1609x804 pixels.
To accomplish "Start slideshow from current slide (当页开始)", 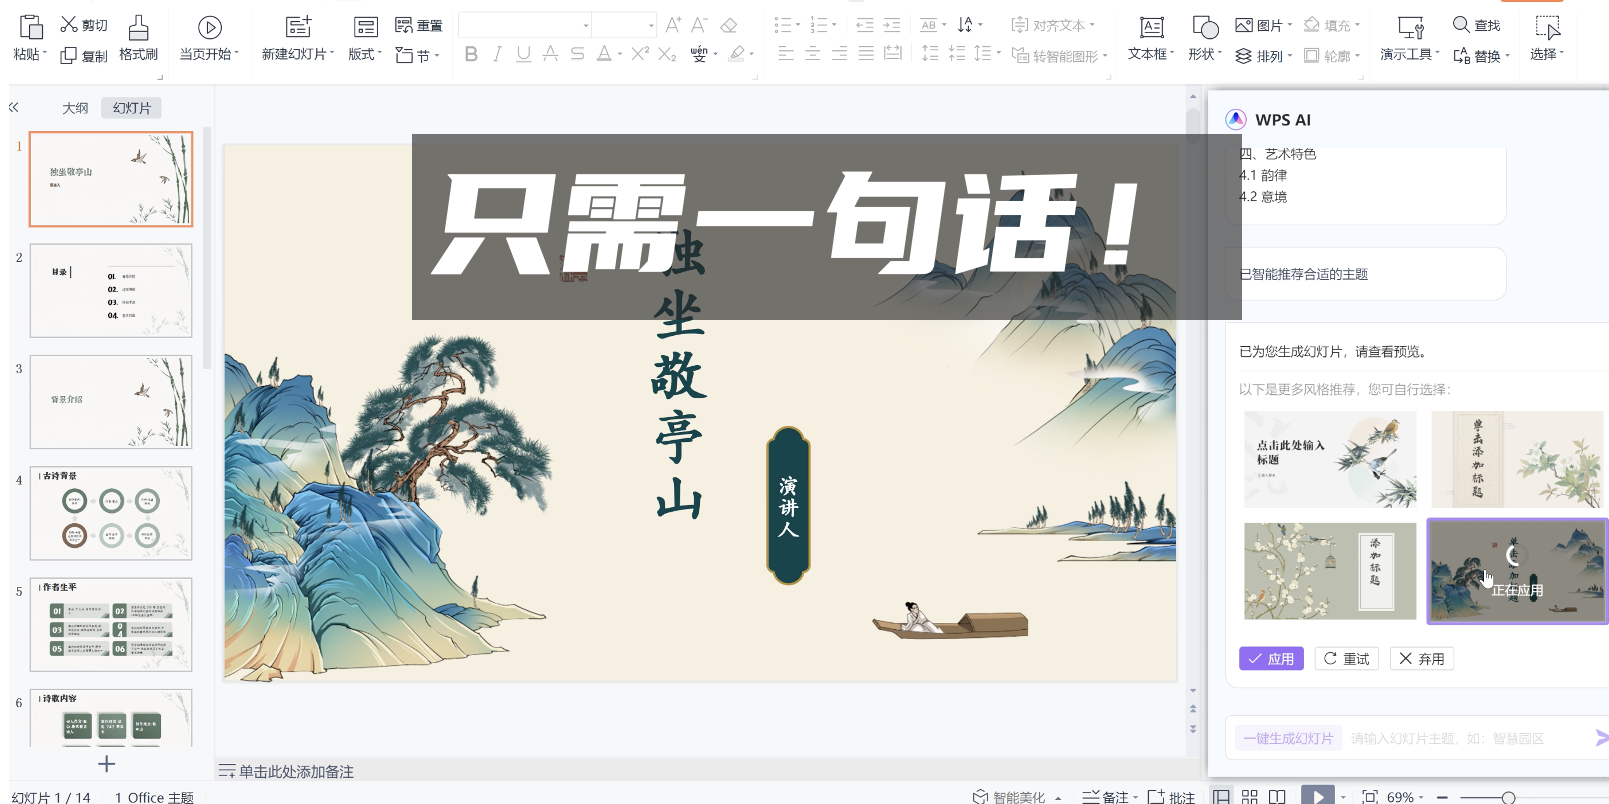I will coord(209,39).
